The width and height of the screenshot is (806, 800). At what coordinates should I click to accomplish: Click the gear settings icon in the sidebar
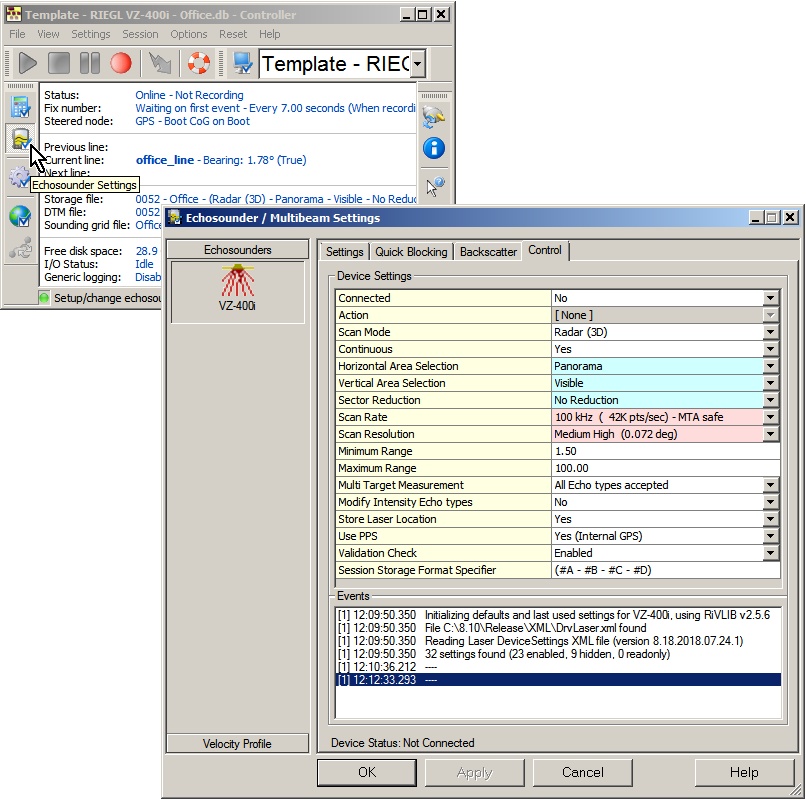18,178
